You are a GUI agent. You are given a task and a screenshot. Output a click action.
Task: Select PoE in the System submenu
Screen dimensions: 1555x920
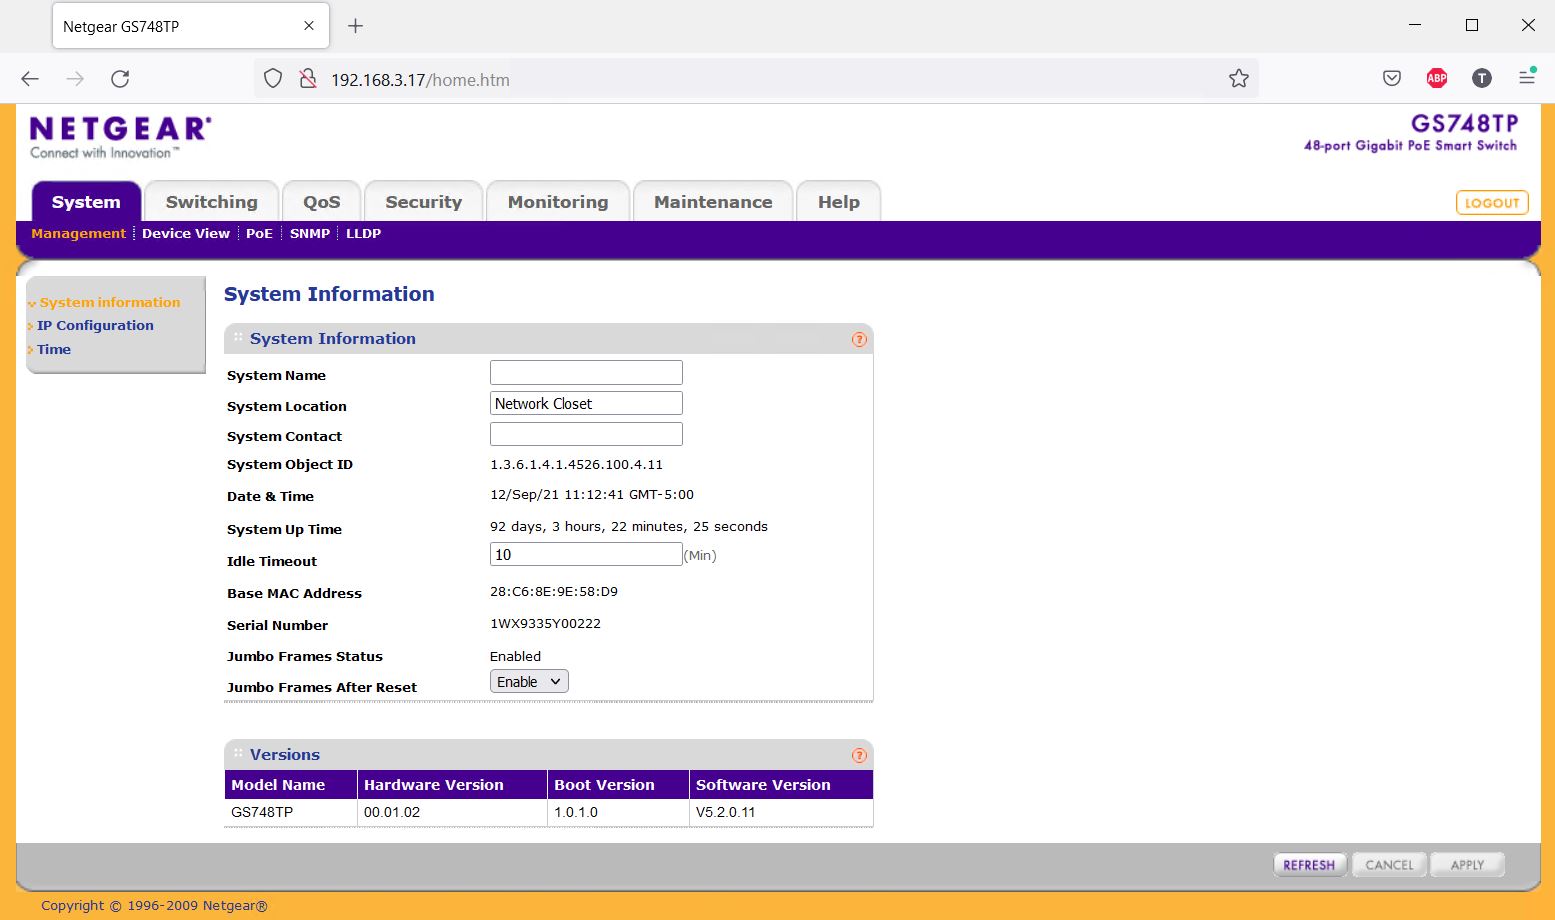(259, 234)
